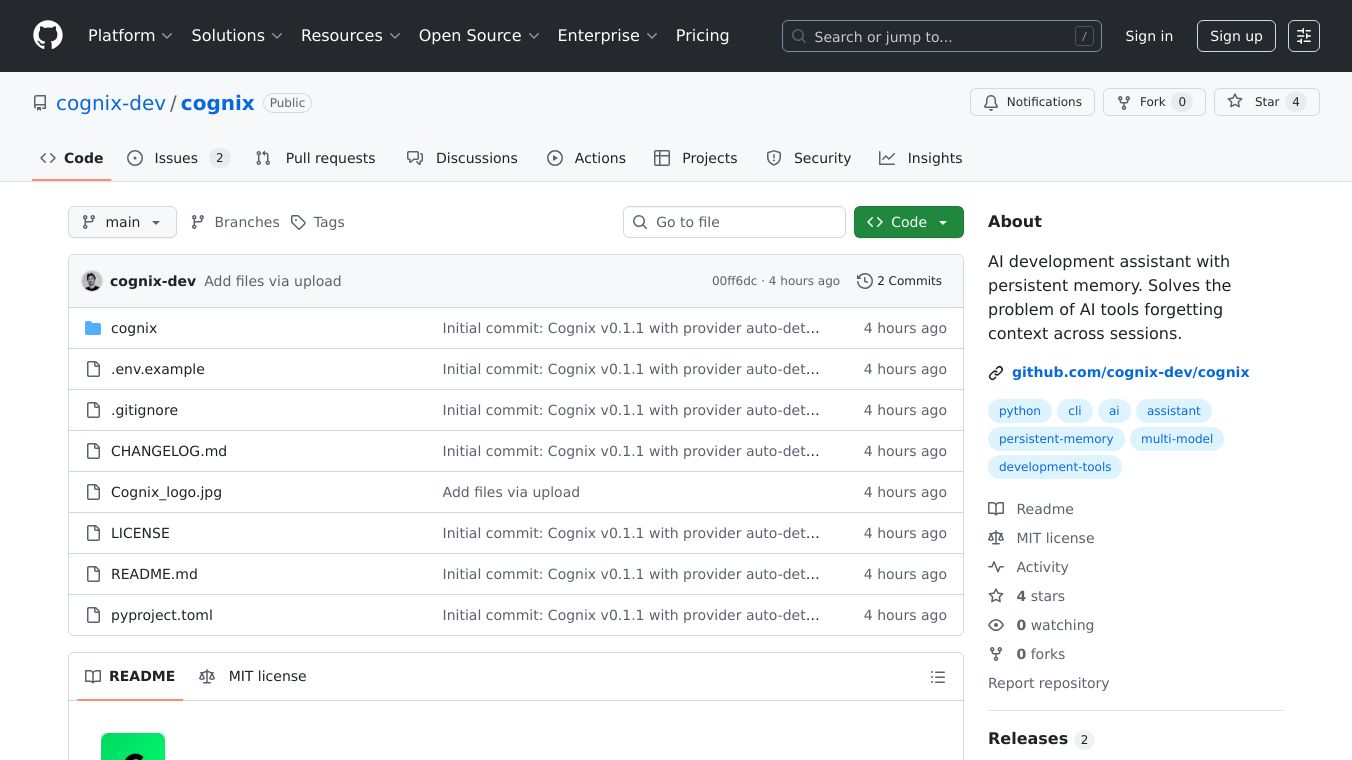1352x760 pixels.
Task: Open the github.com/cognix-dev/cognix link
Action: pos(1130,372)
